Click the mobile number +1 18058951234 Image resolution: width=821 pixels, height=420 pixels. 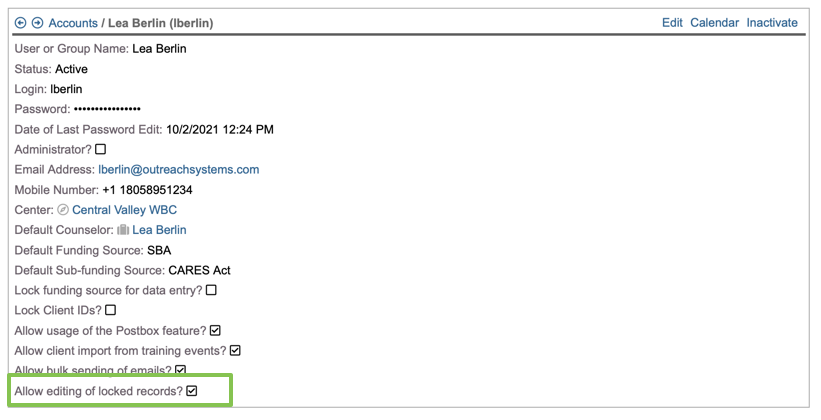[147, 190]
